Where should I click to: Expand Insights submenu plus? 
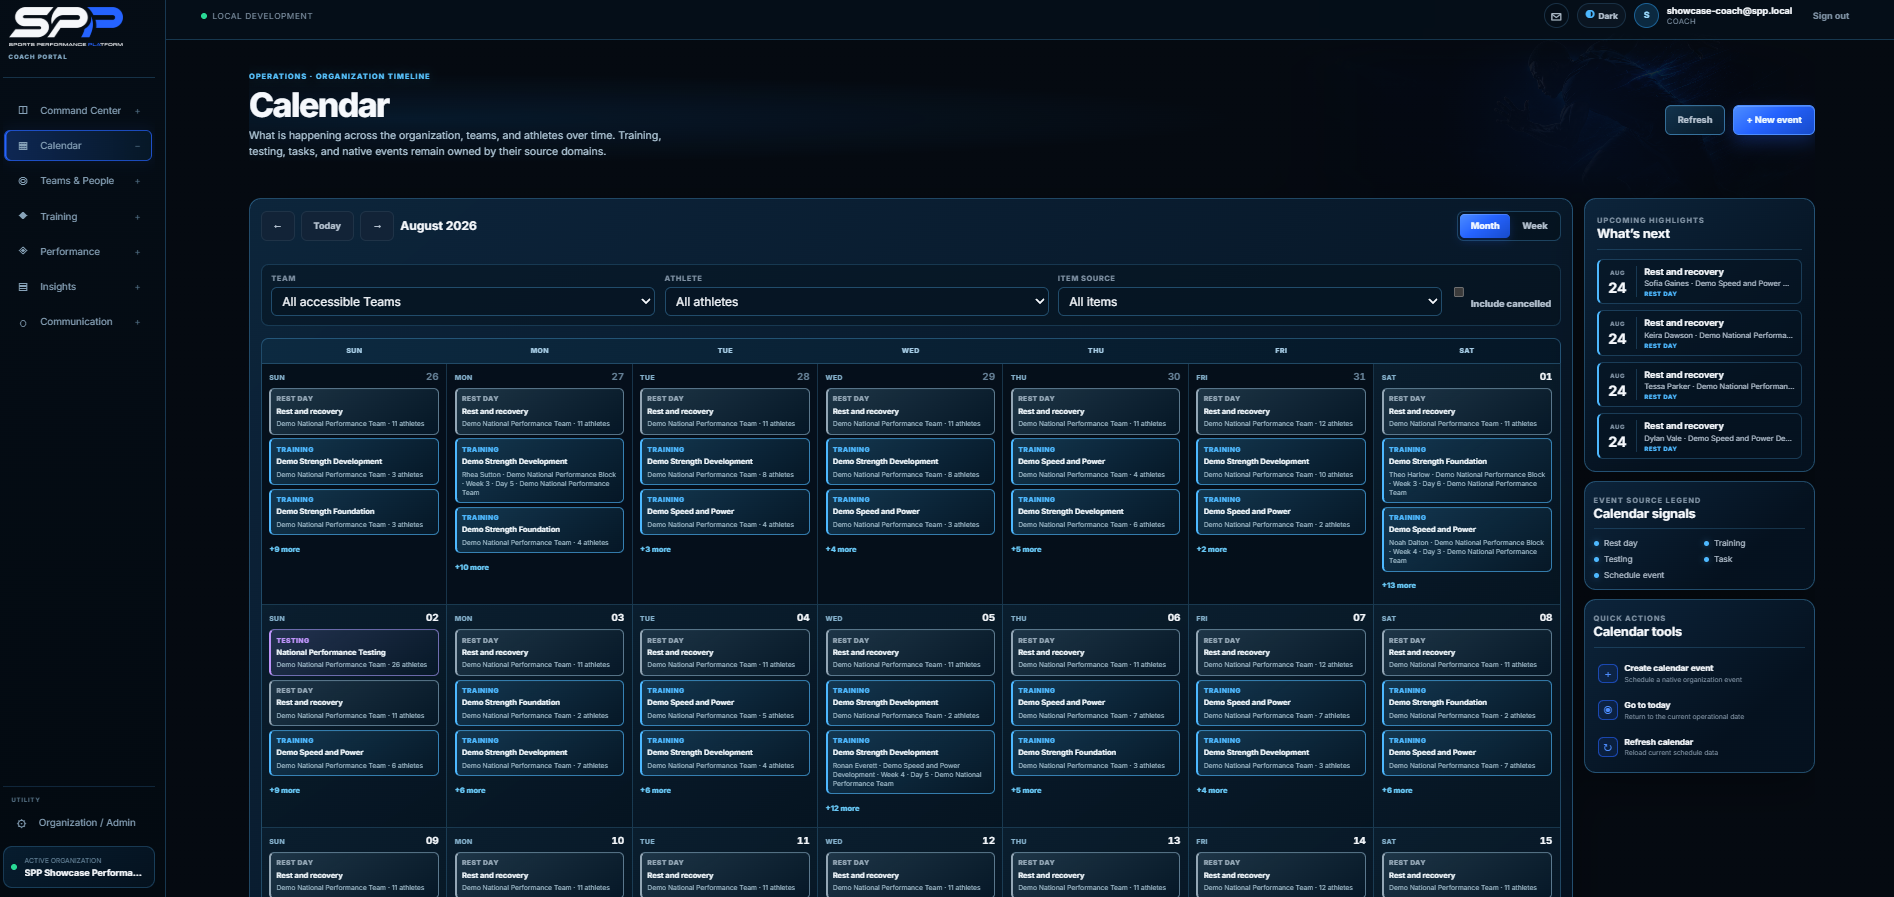click(x=137, y=287)
